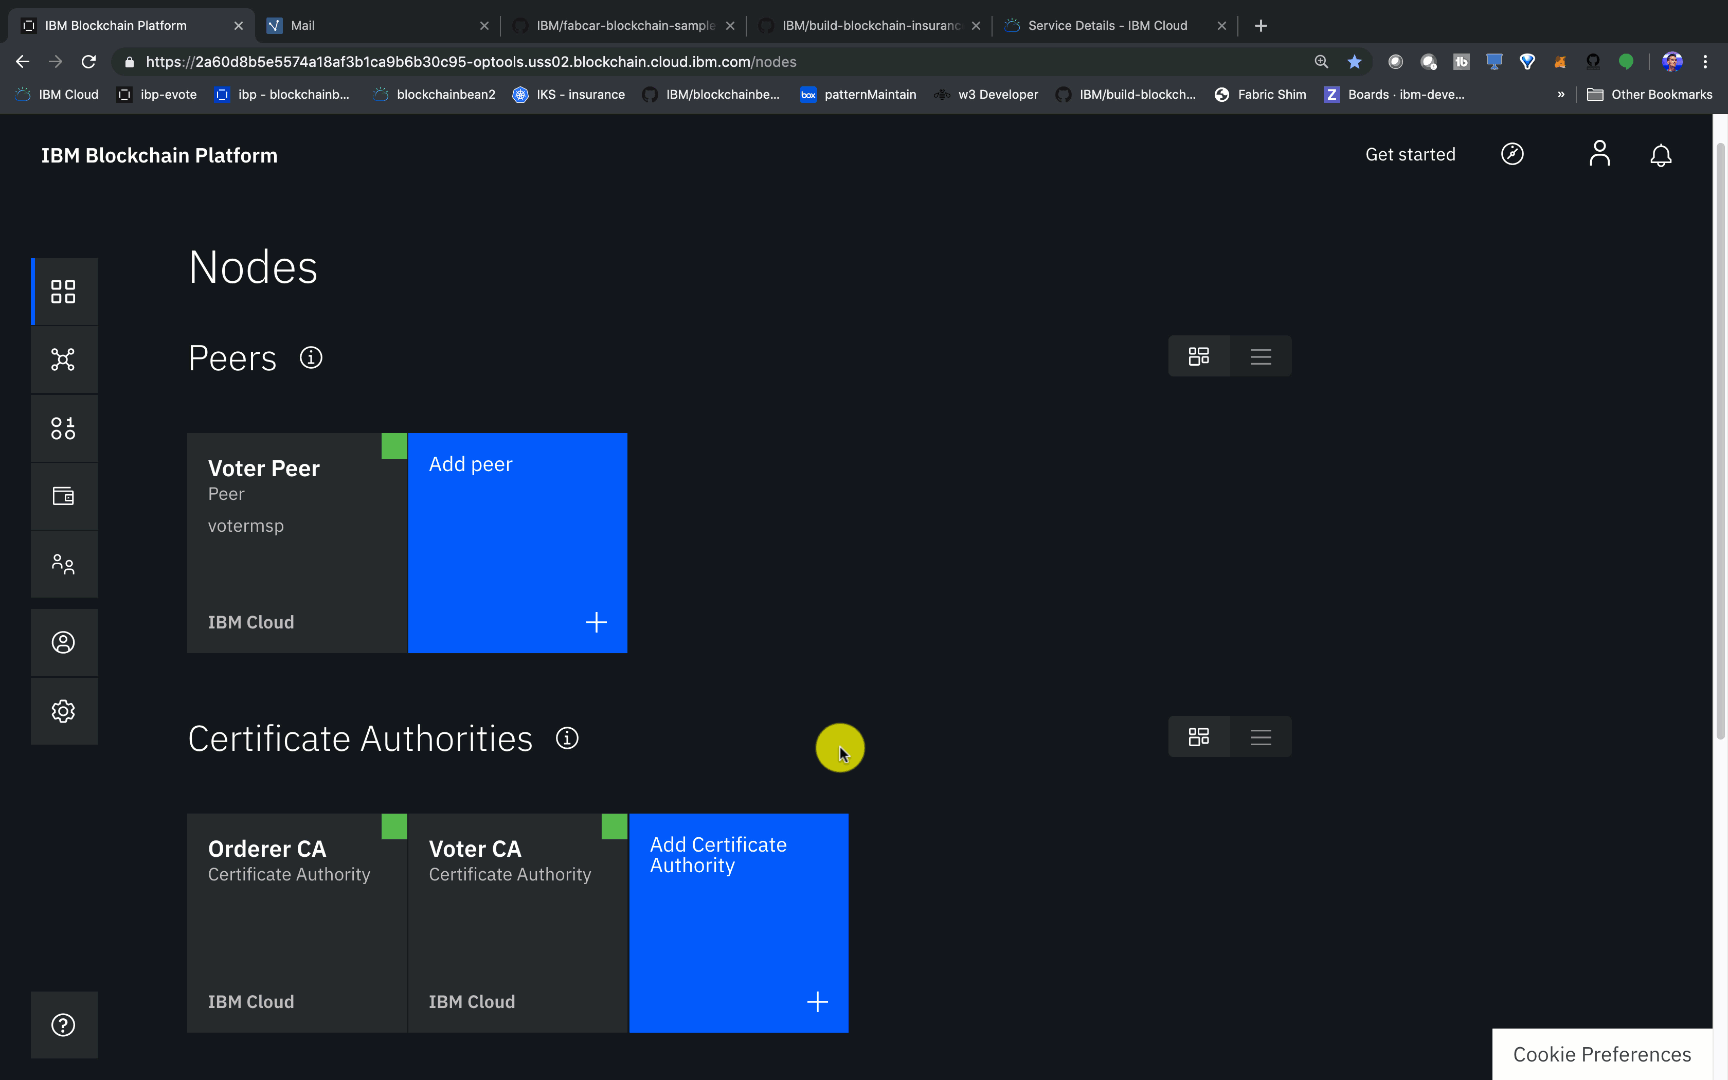Open the Chrome three-dot menu
1728x1080 pixels.
[1705, 62]
